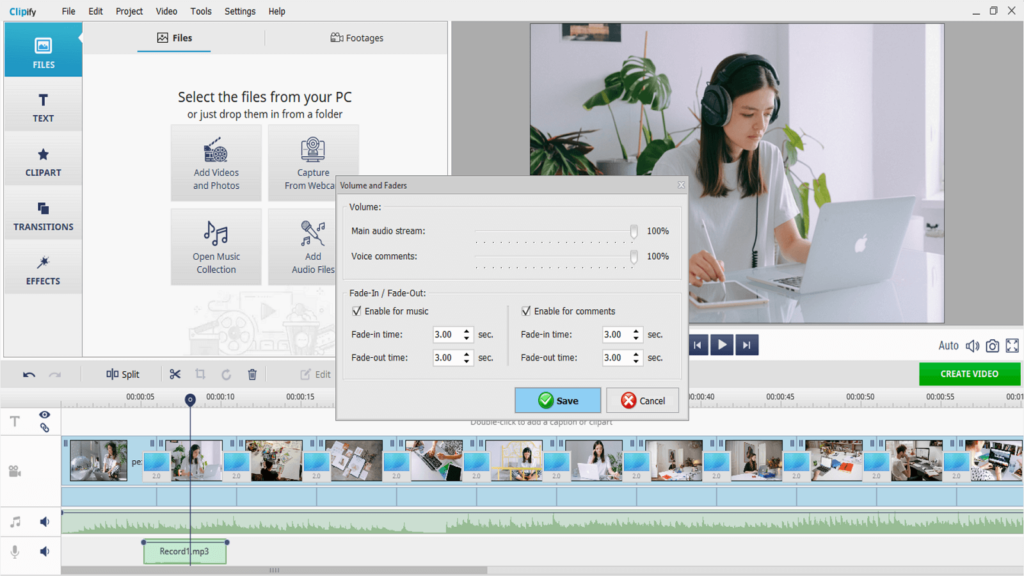The height and width of the screenshot is (576, 1024).
Task: Open the Effects panel
Action: pos(43,269)
